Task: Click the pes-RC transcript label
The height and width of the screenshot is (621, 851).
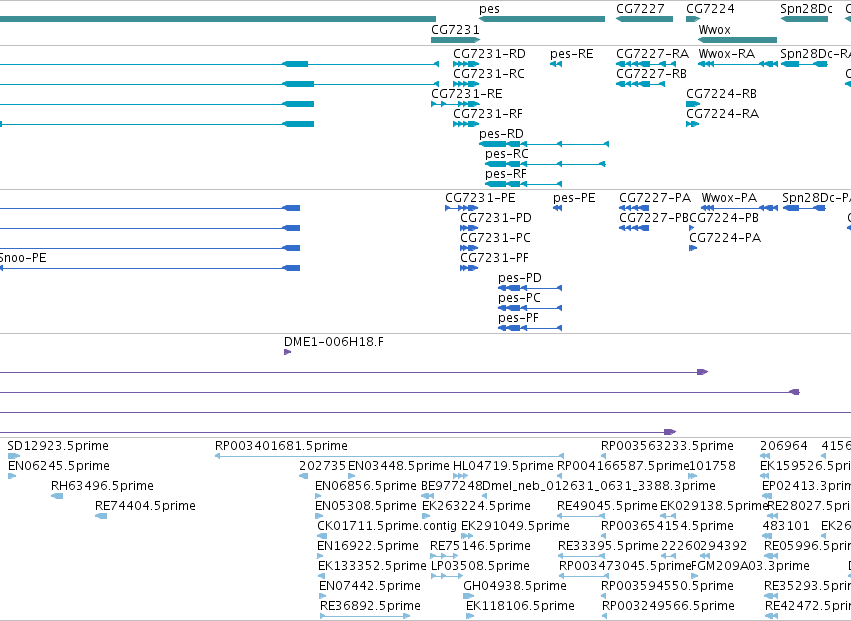Action: pyautogui.click(x=506, y=154)
